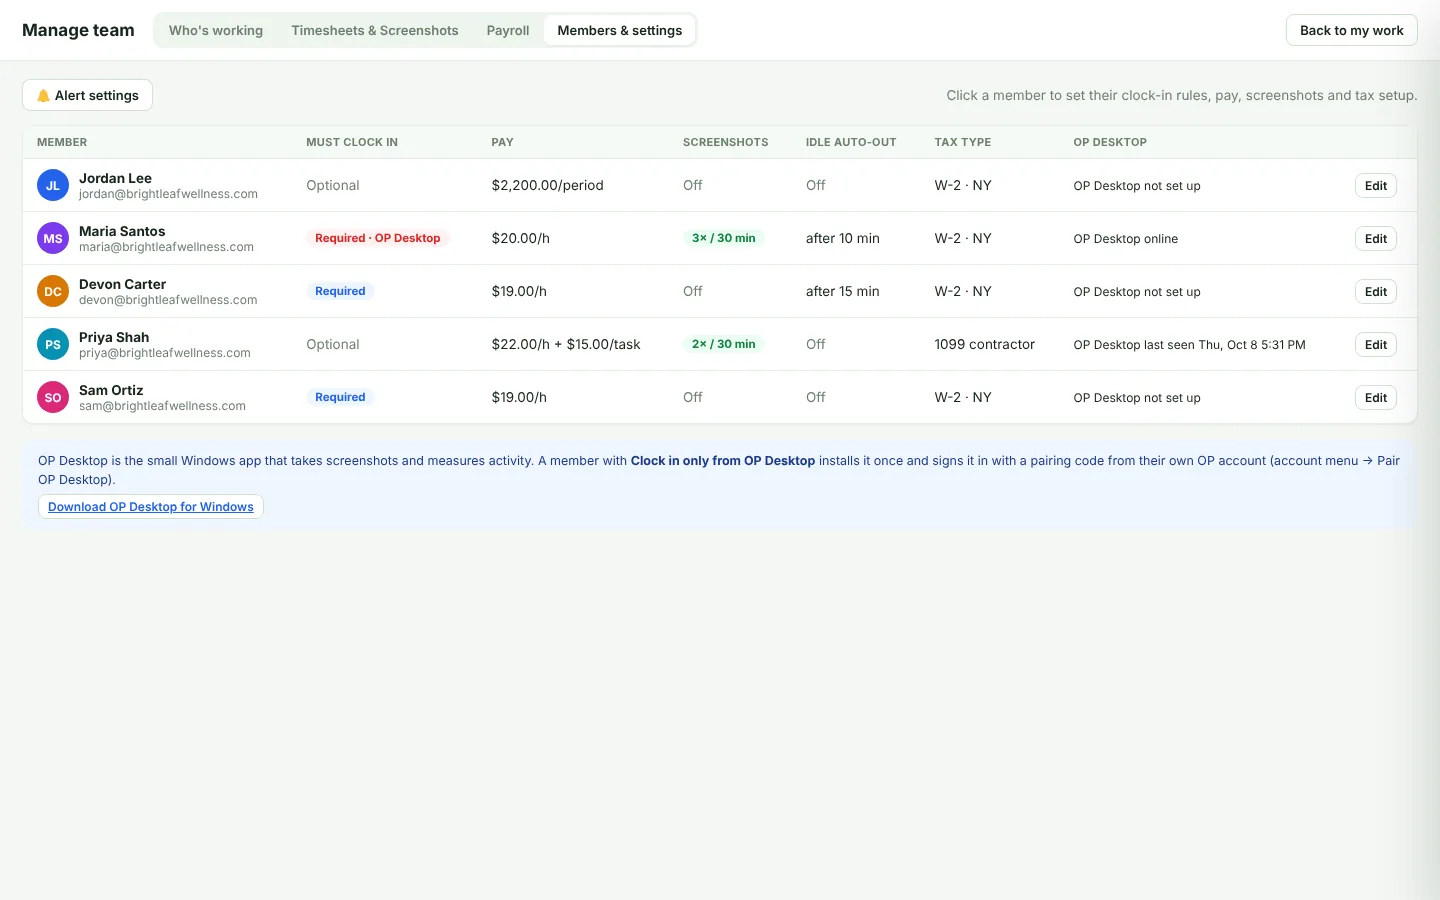Click the Manage team heading
The image size is (1440, 900).
(78, 30)
